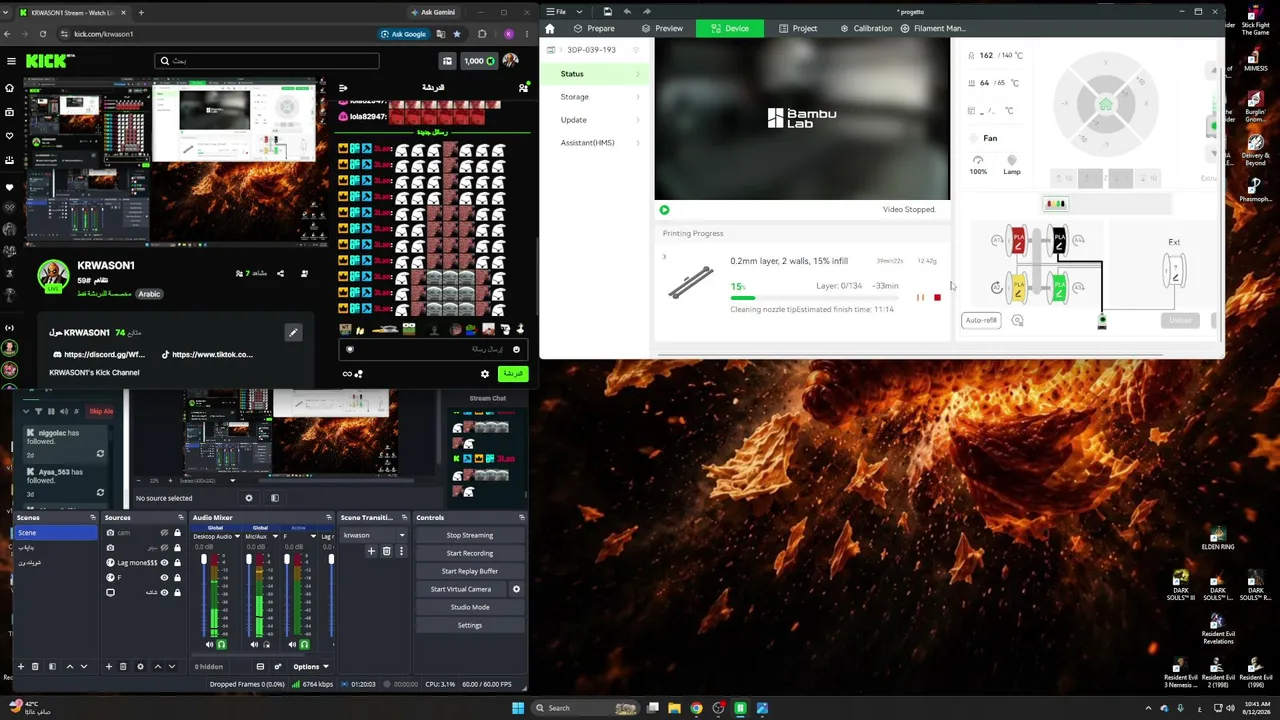Screen dimensions: 1280x720
Task: Switch to the Preview tab
Action: 663,28
